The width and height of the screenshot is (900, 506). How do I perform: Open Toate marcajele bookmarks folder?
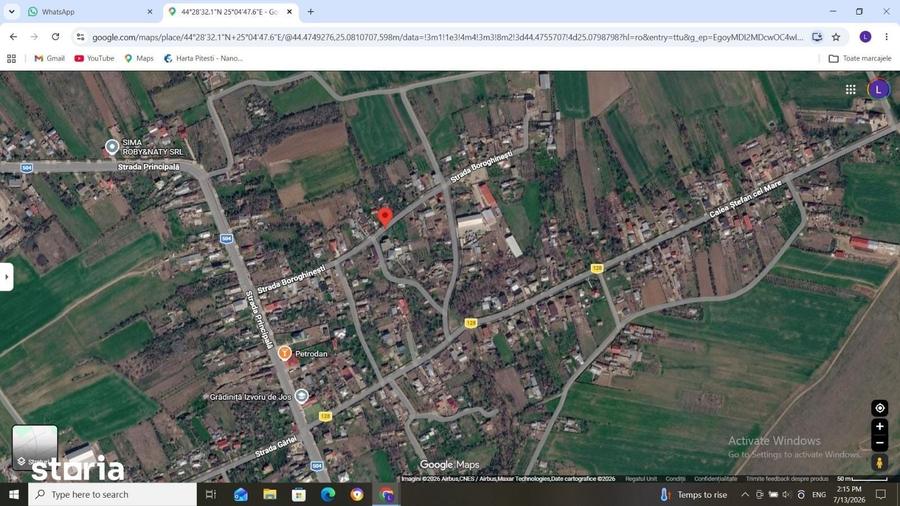pyautogui.click(x=860, y=58)
